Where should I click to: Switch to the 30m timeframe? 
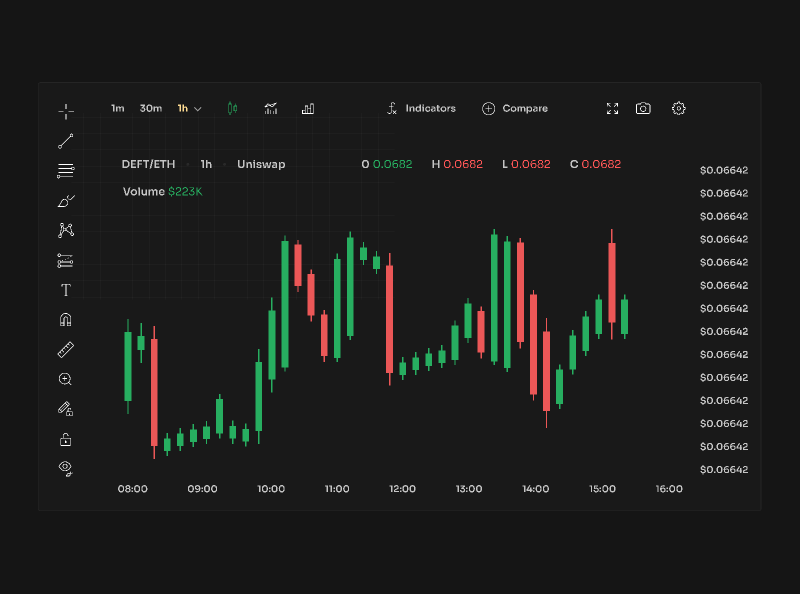coord(150,108)
